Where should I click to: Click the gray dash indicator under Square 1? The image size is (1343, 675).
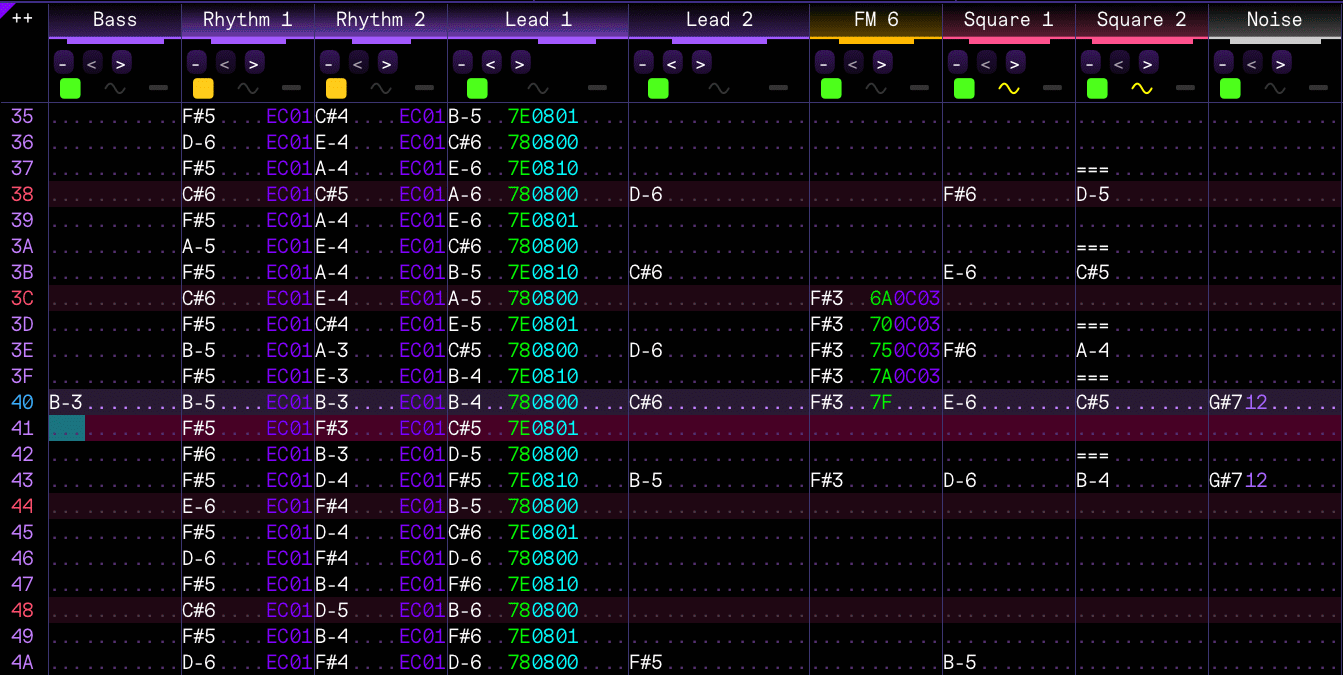click(1052, 89)
